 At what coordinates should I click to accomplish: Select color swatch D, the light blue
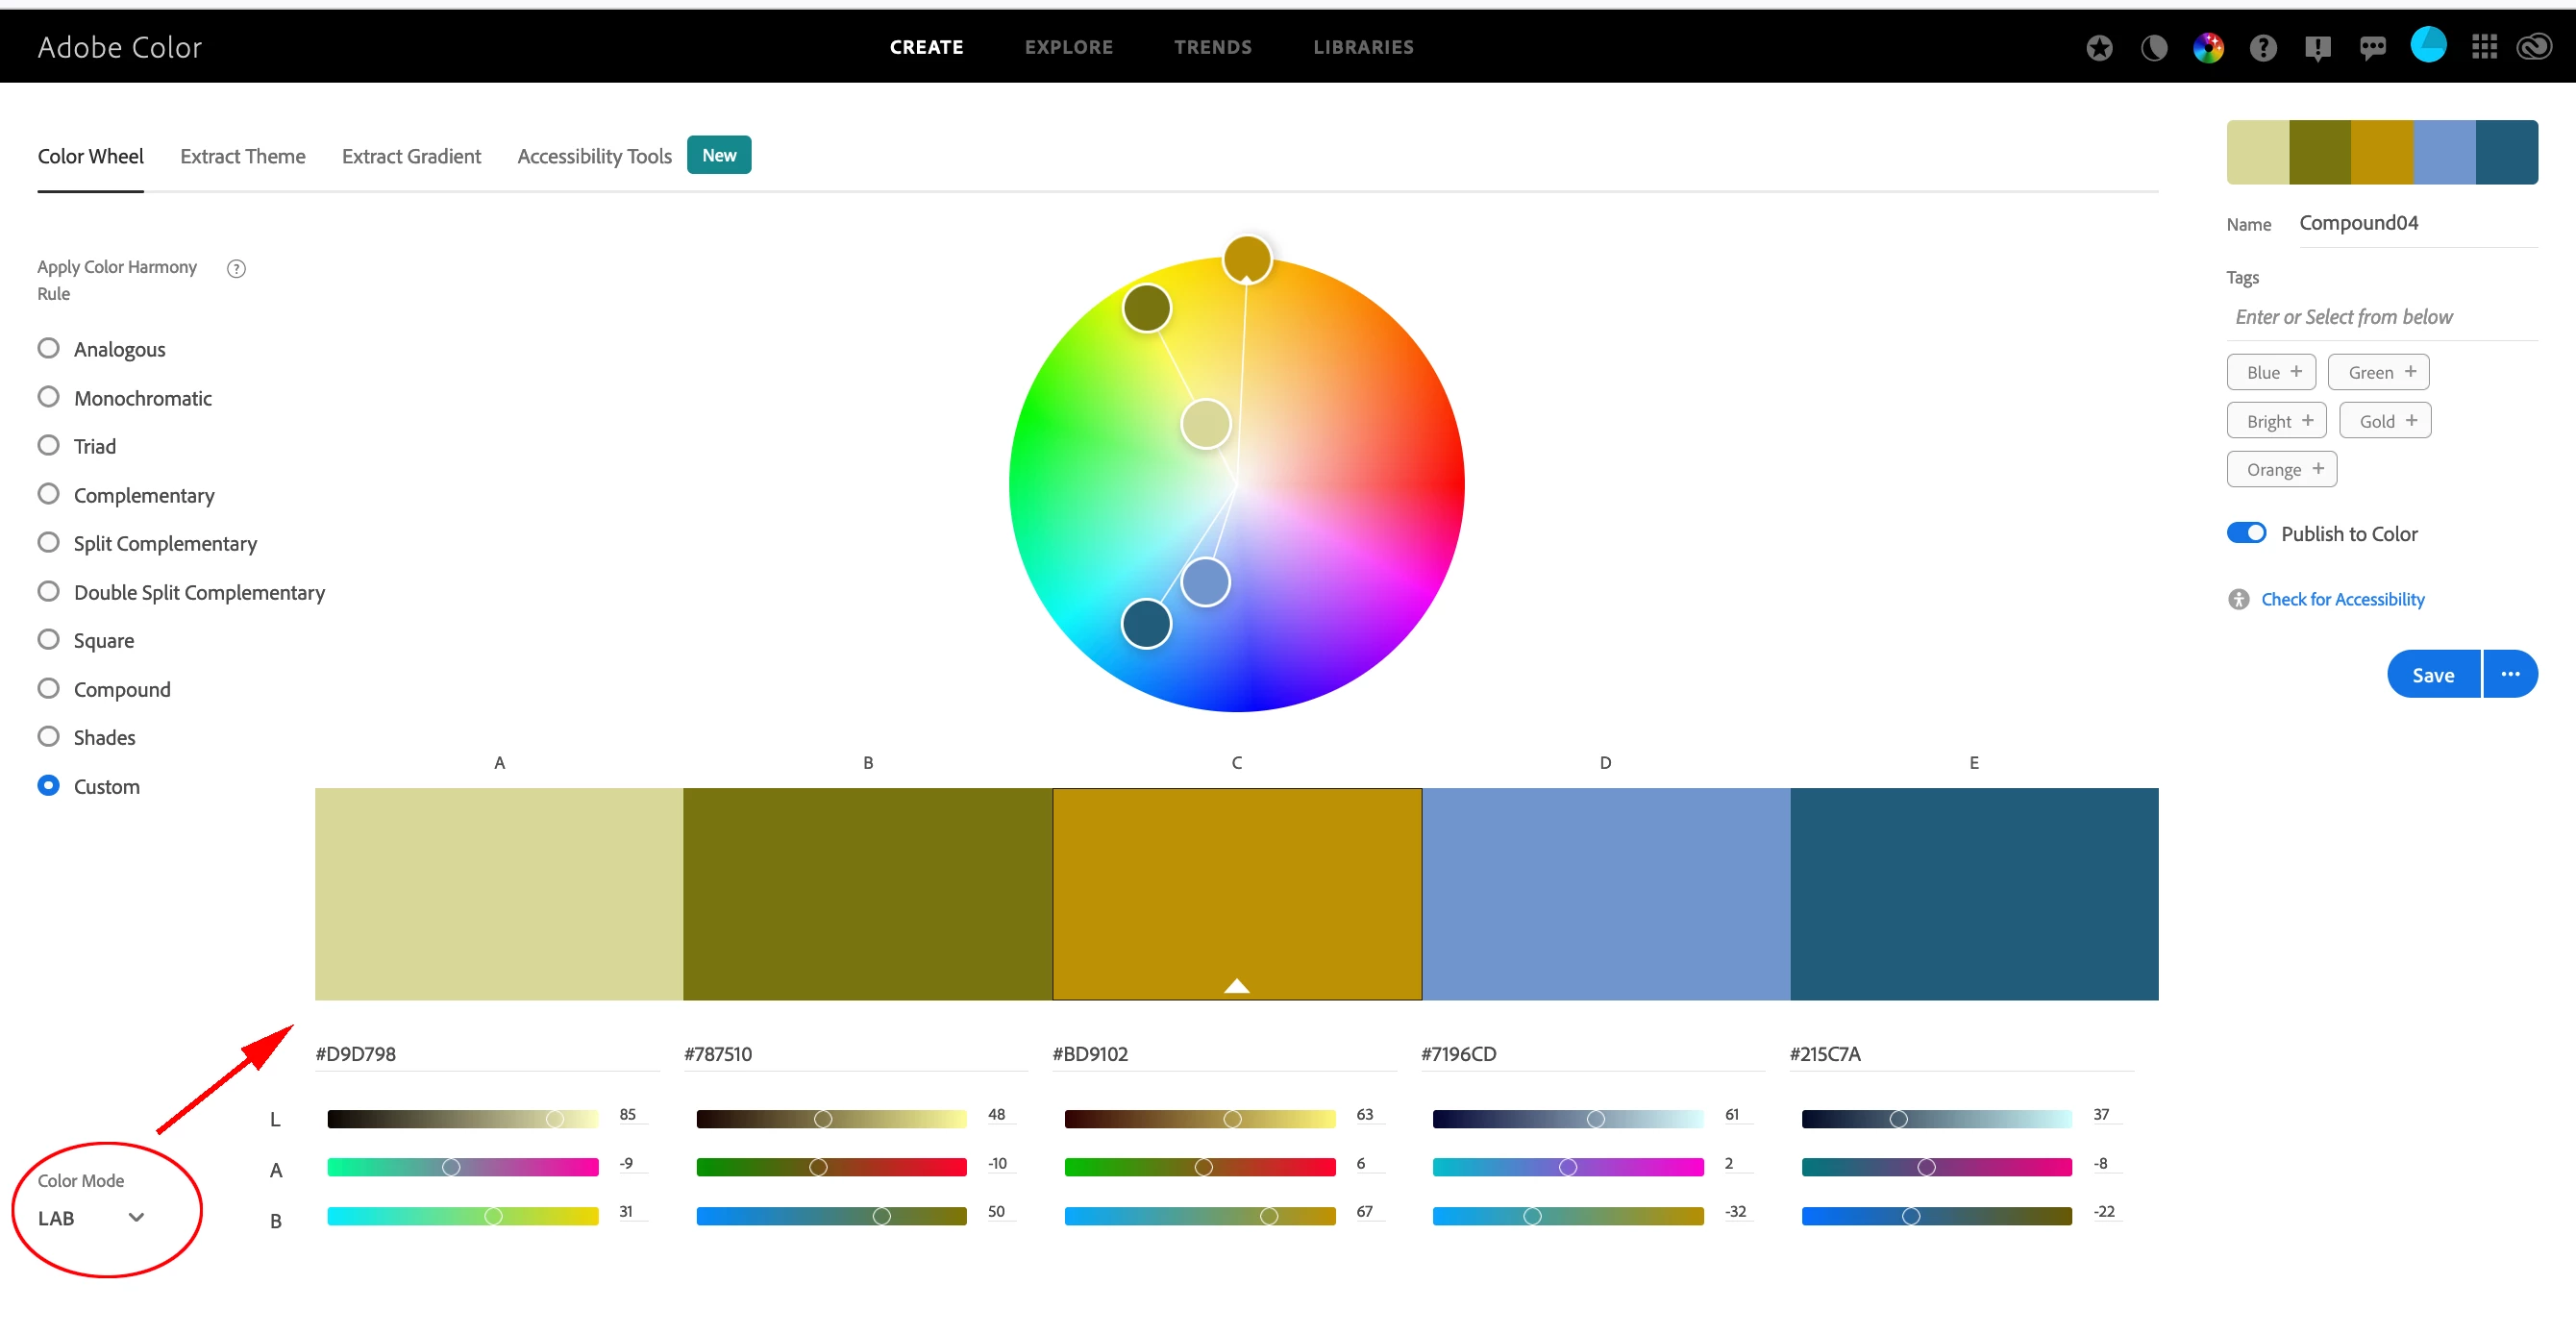point(1605,893)
